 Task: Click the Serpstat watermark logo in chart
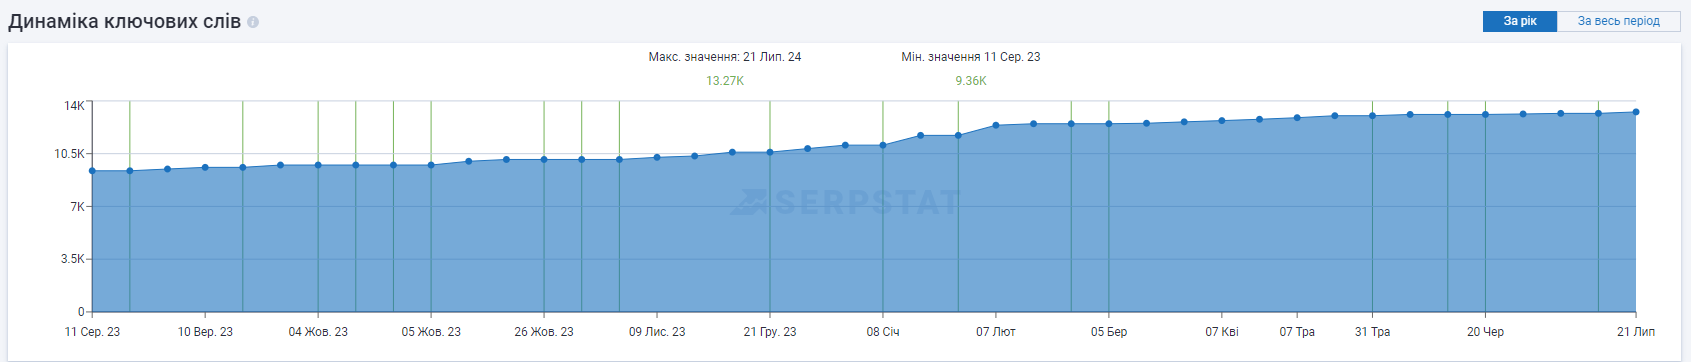[845, 203]
